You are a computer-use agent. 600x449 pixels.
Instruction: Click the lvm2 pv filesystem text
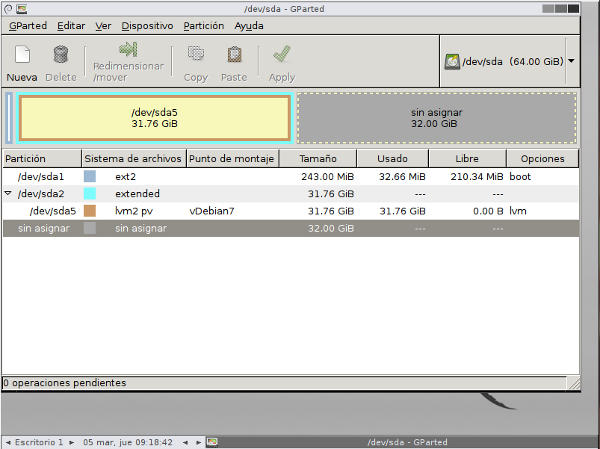[134, 211]
